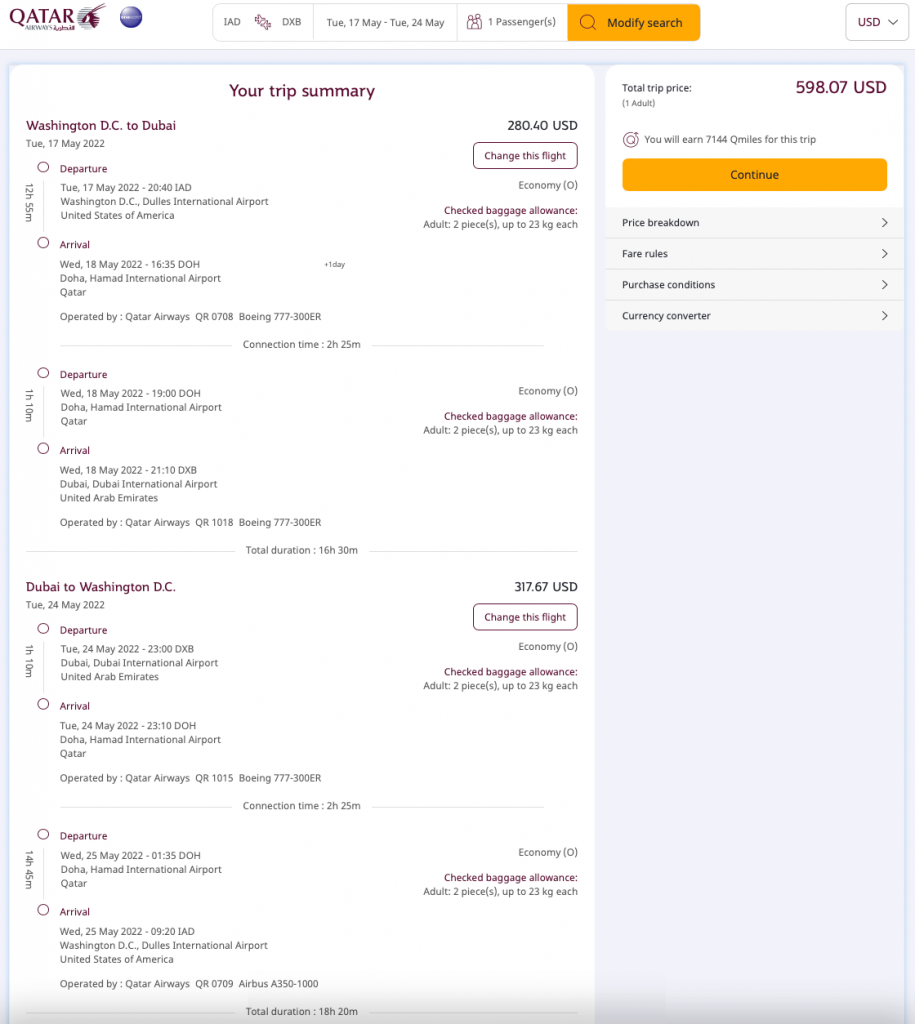Open the Currency converter section
Image resolution: width=915 pixels, height=1024 pixels.
754,316
